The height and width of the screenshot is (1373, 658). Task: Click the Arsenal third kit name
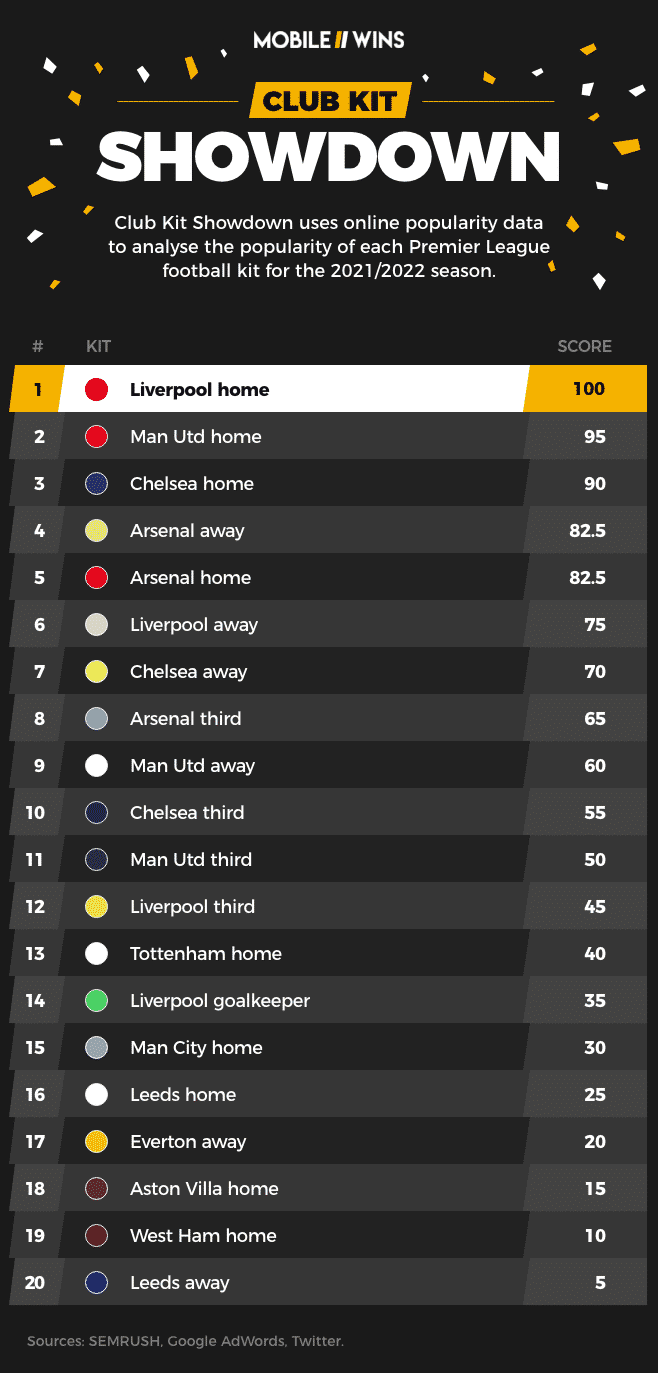tap(186, 719)
